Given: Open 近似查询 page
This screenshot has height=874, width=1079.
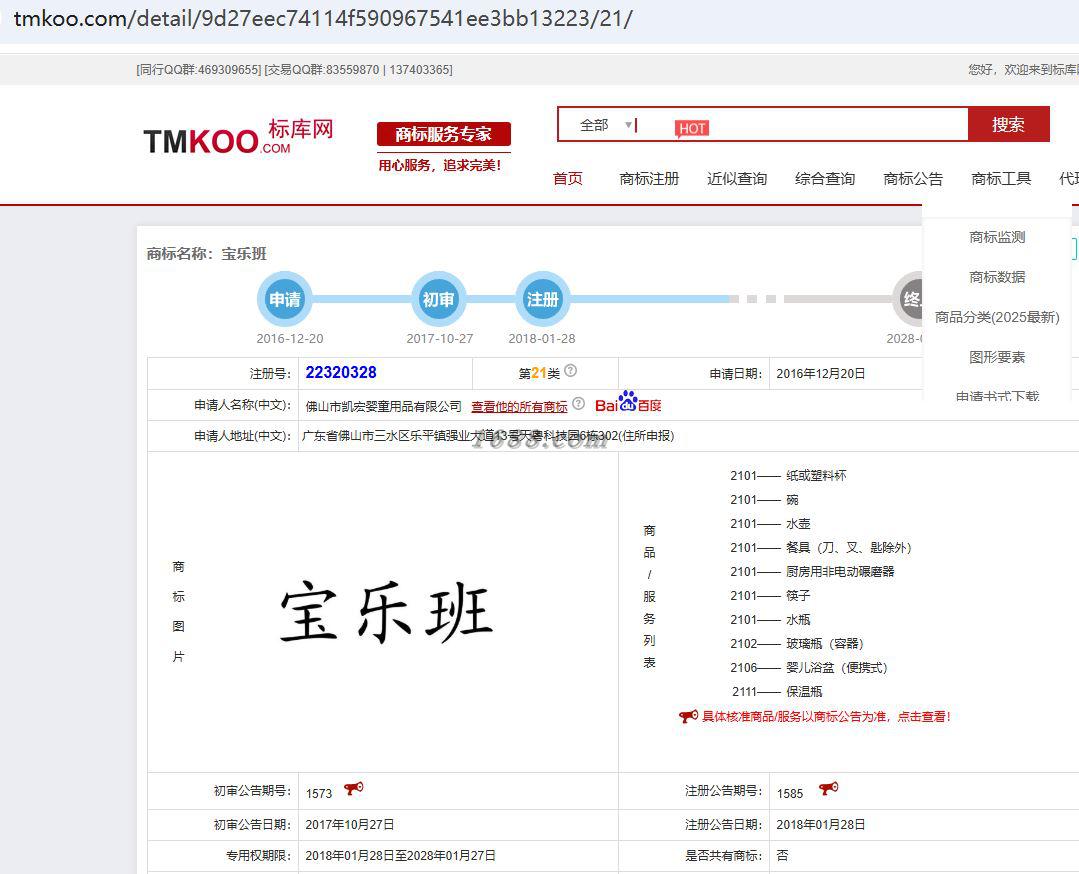Looking at the screenshot, I should (x=737, y=179).
